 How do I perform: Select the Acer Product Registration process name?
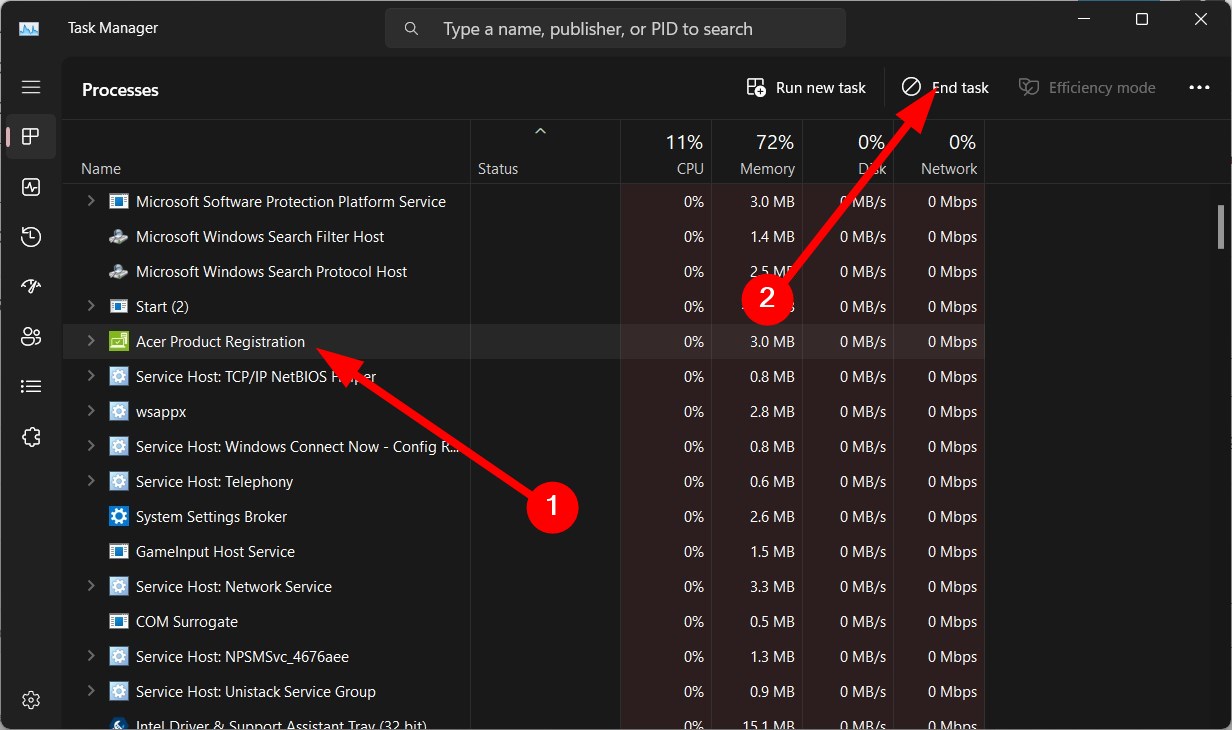pyautogui.click(x=220, y=342)
